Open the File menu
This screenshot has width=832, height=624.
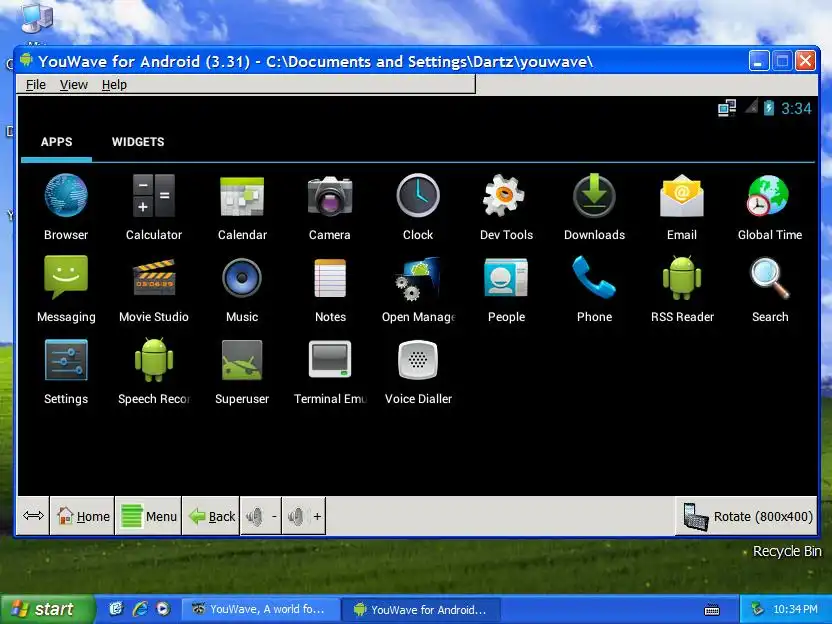[x=36, y=84]
